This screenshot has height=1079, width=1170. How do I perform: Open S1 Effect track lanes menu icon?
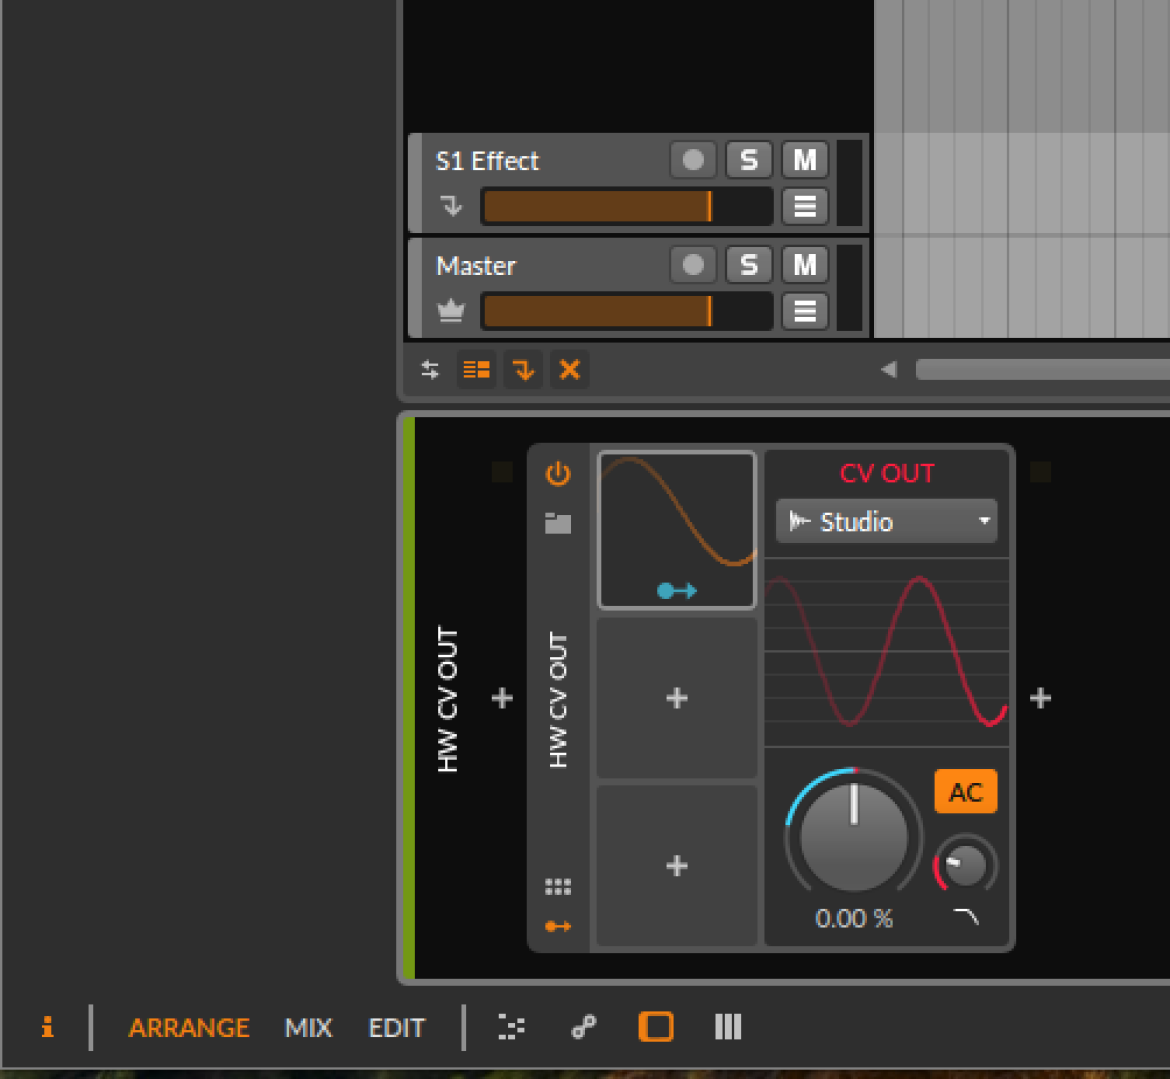(x=804, y=206)
